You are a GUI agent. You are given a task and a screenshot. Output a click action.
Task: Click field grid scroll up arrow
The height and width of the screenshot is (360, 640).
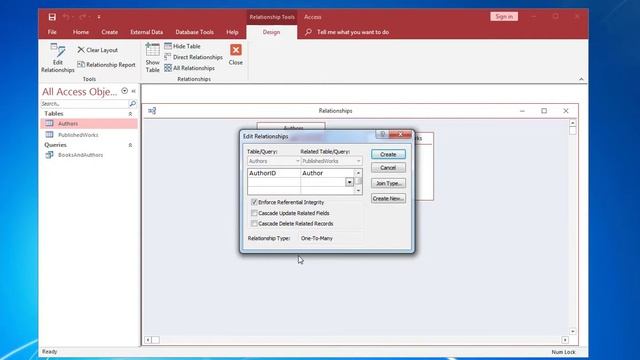[358, 173]
